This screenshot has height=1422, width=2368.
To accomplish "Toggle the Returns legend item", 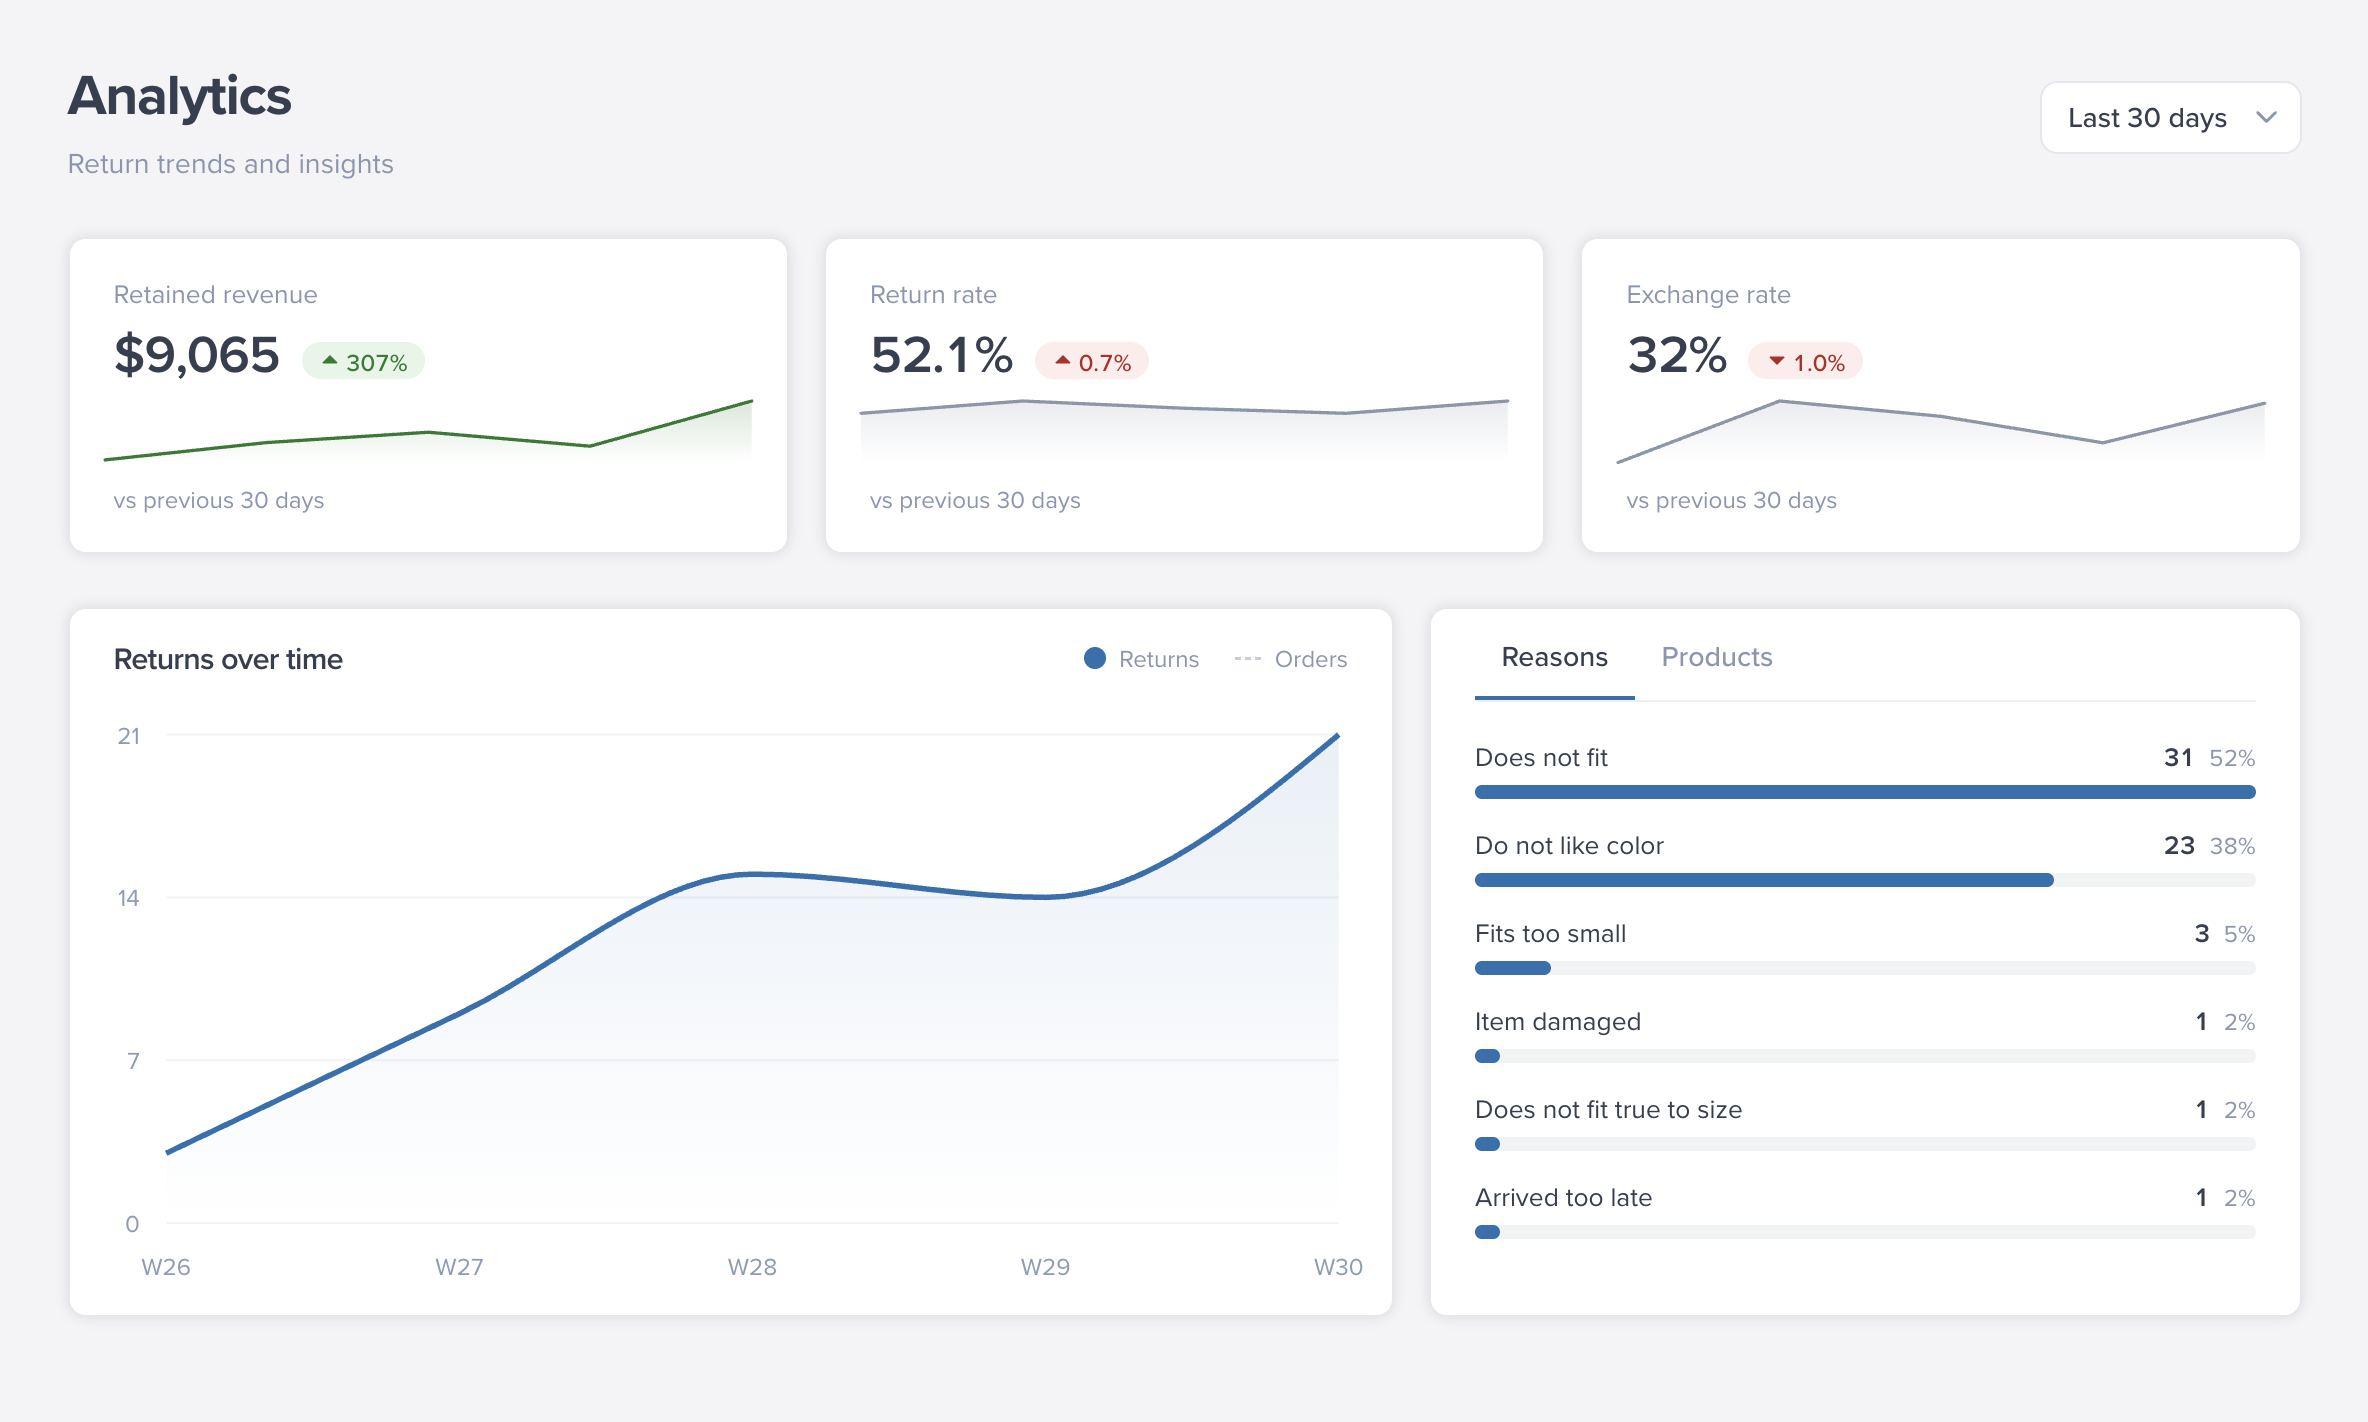I will [1141, 659].
